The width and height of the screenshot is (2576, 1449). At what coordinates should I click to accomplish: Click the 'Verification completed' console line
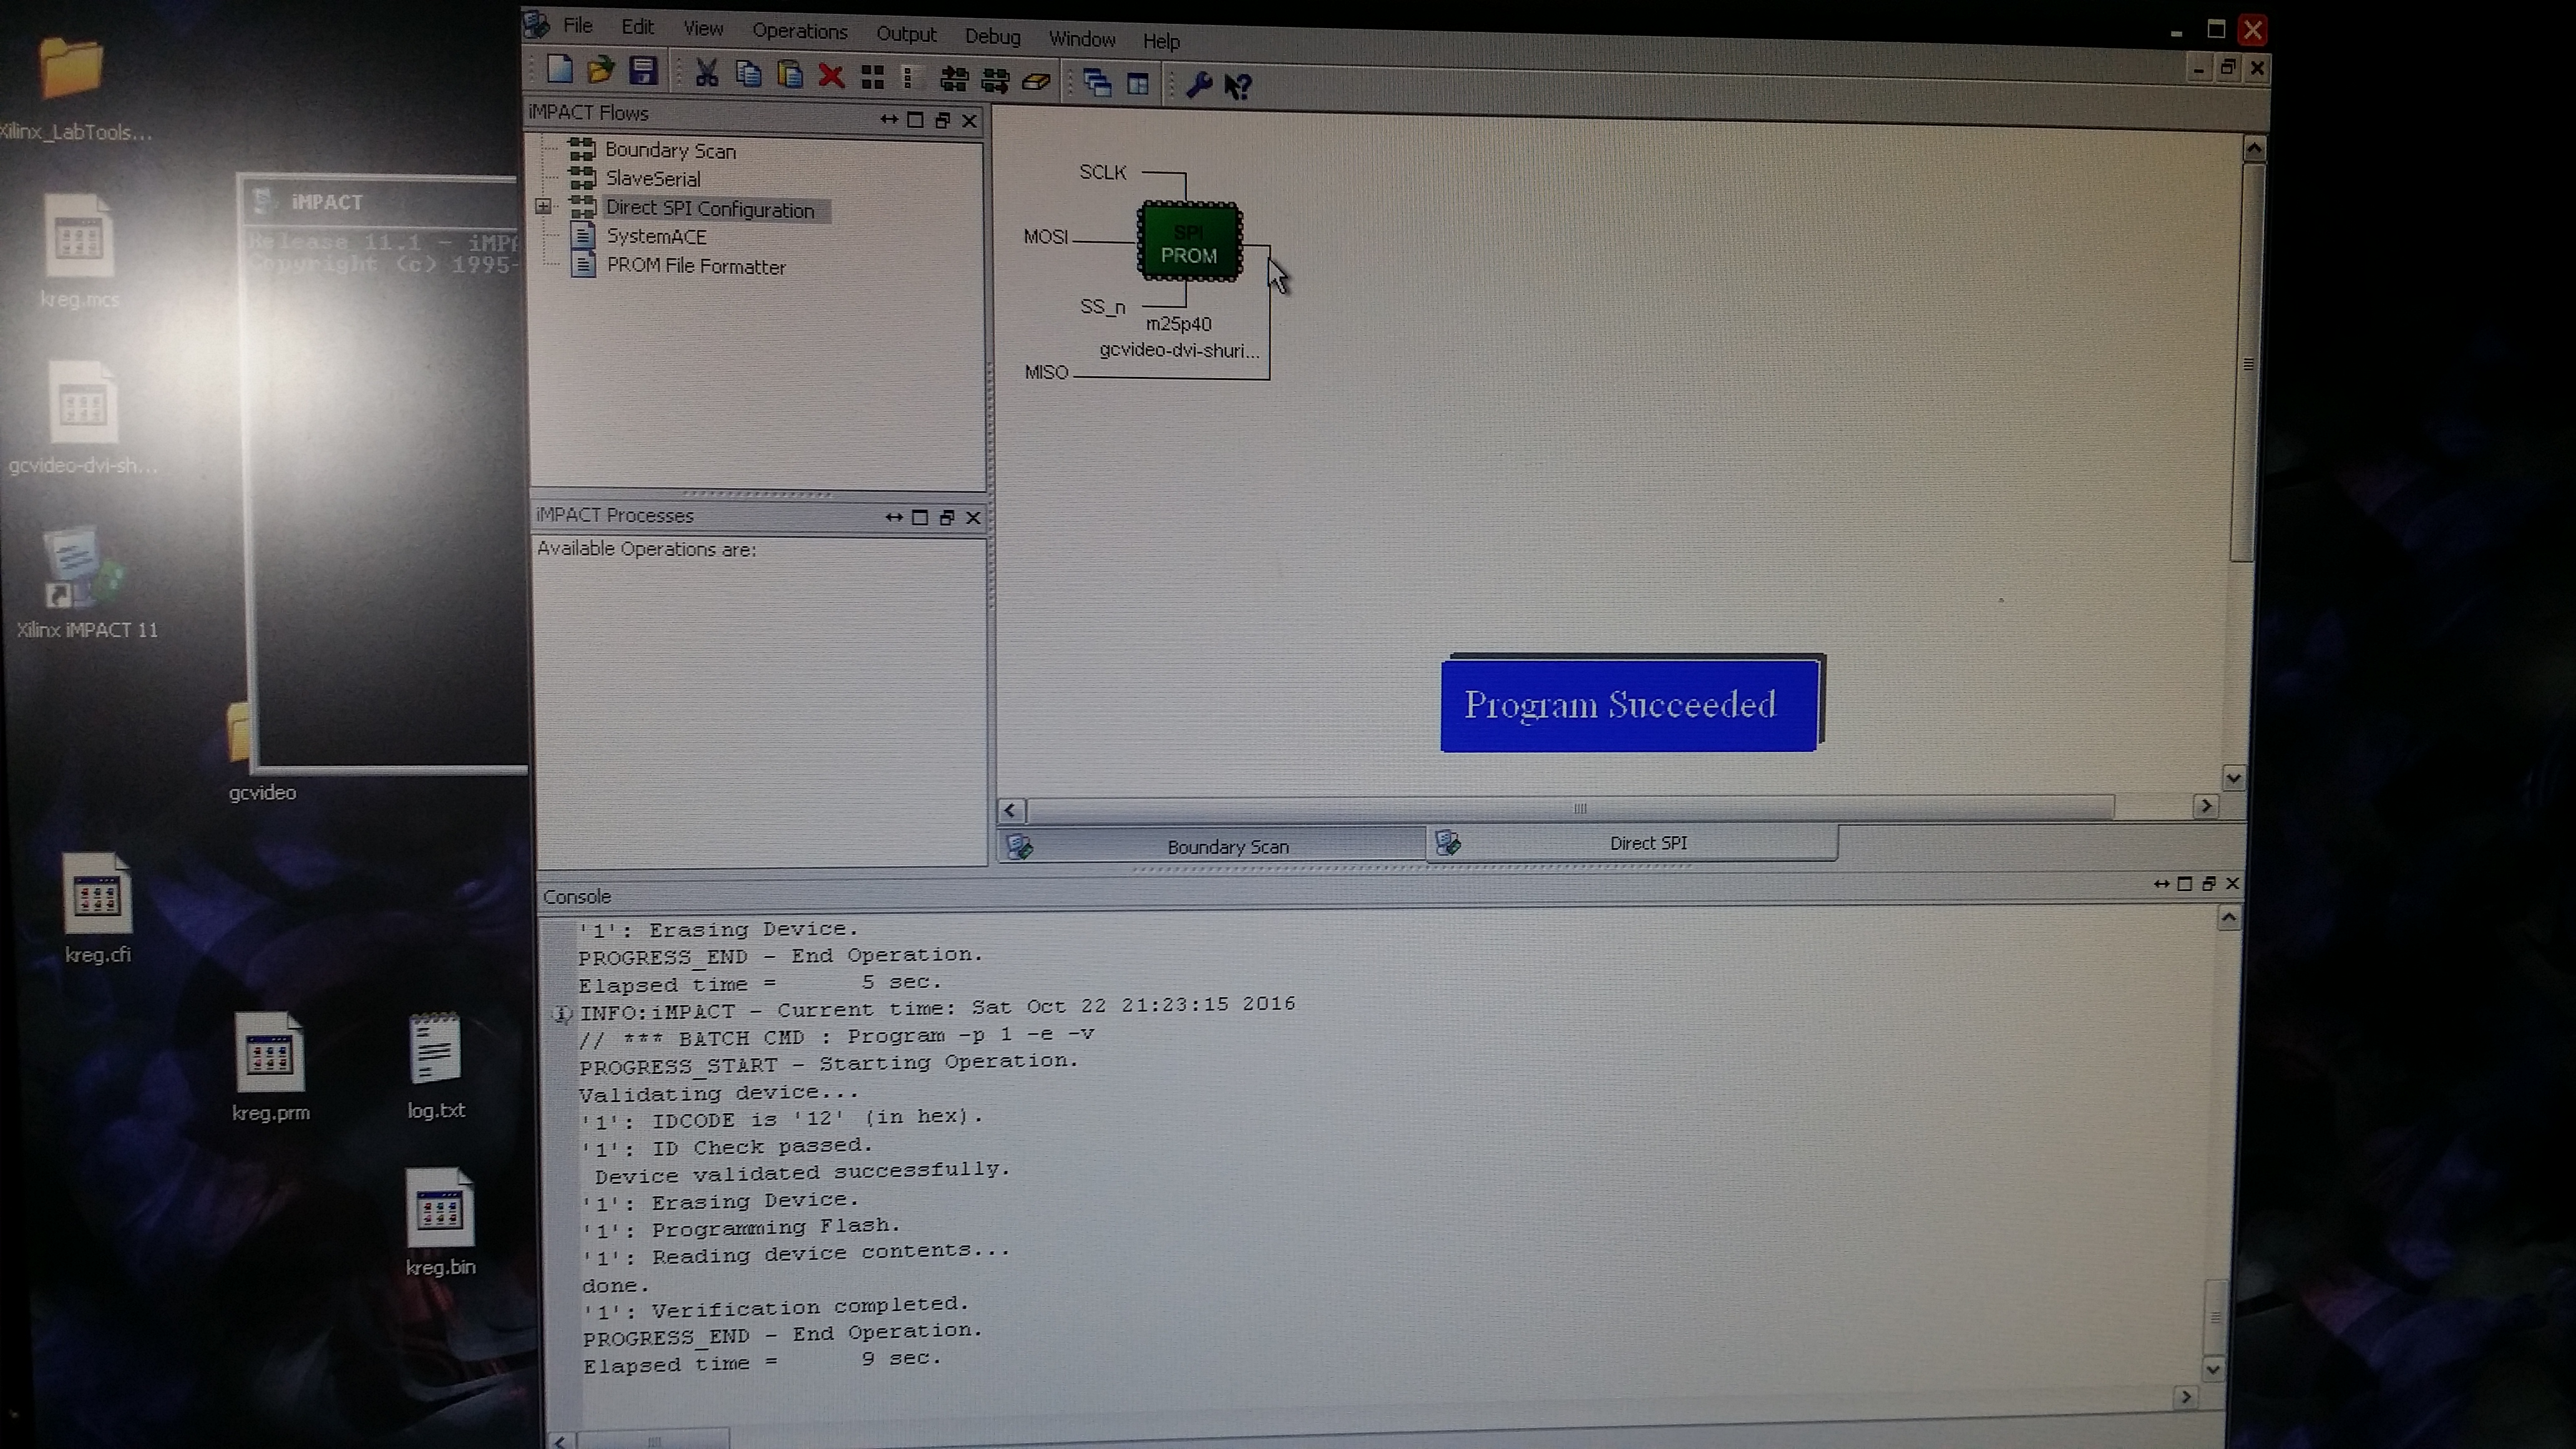(776, 1308)
